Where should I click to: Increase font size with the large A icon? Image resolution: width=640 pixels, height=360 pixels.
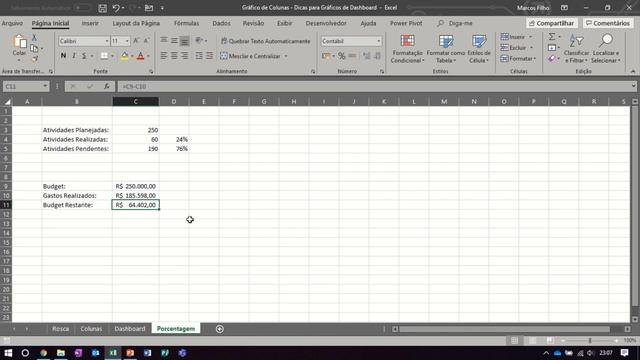pos(136,41)
